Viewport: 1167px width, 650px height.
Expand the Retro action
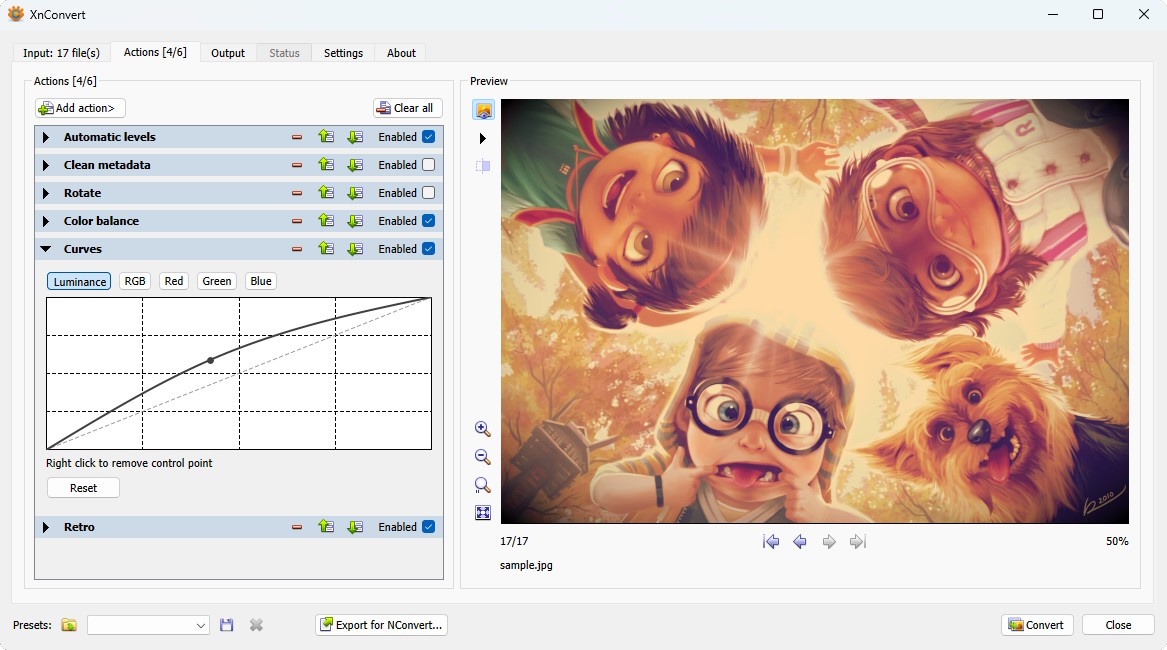click(46, 527)
